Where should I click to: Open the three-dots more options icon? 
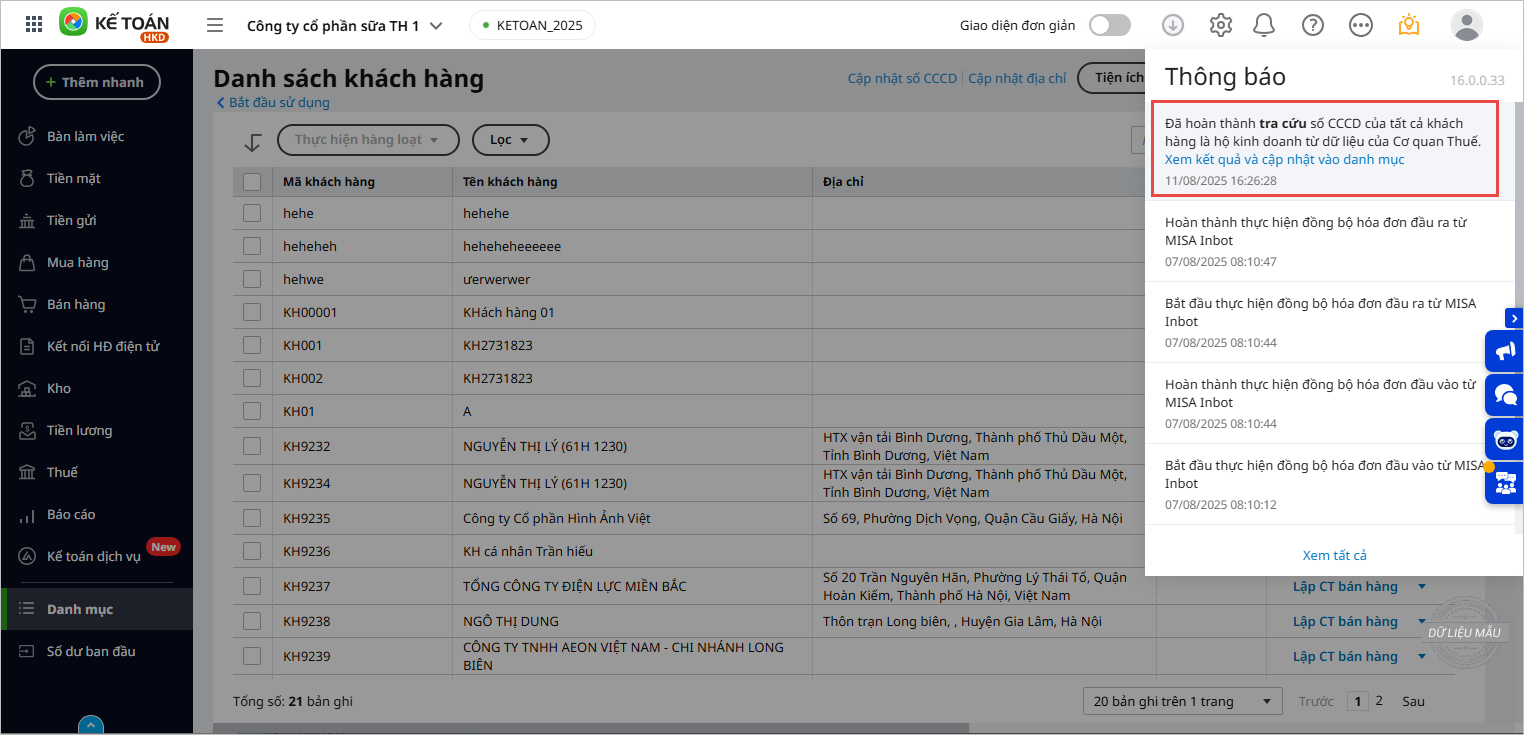pos(1361,25)
